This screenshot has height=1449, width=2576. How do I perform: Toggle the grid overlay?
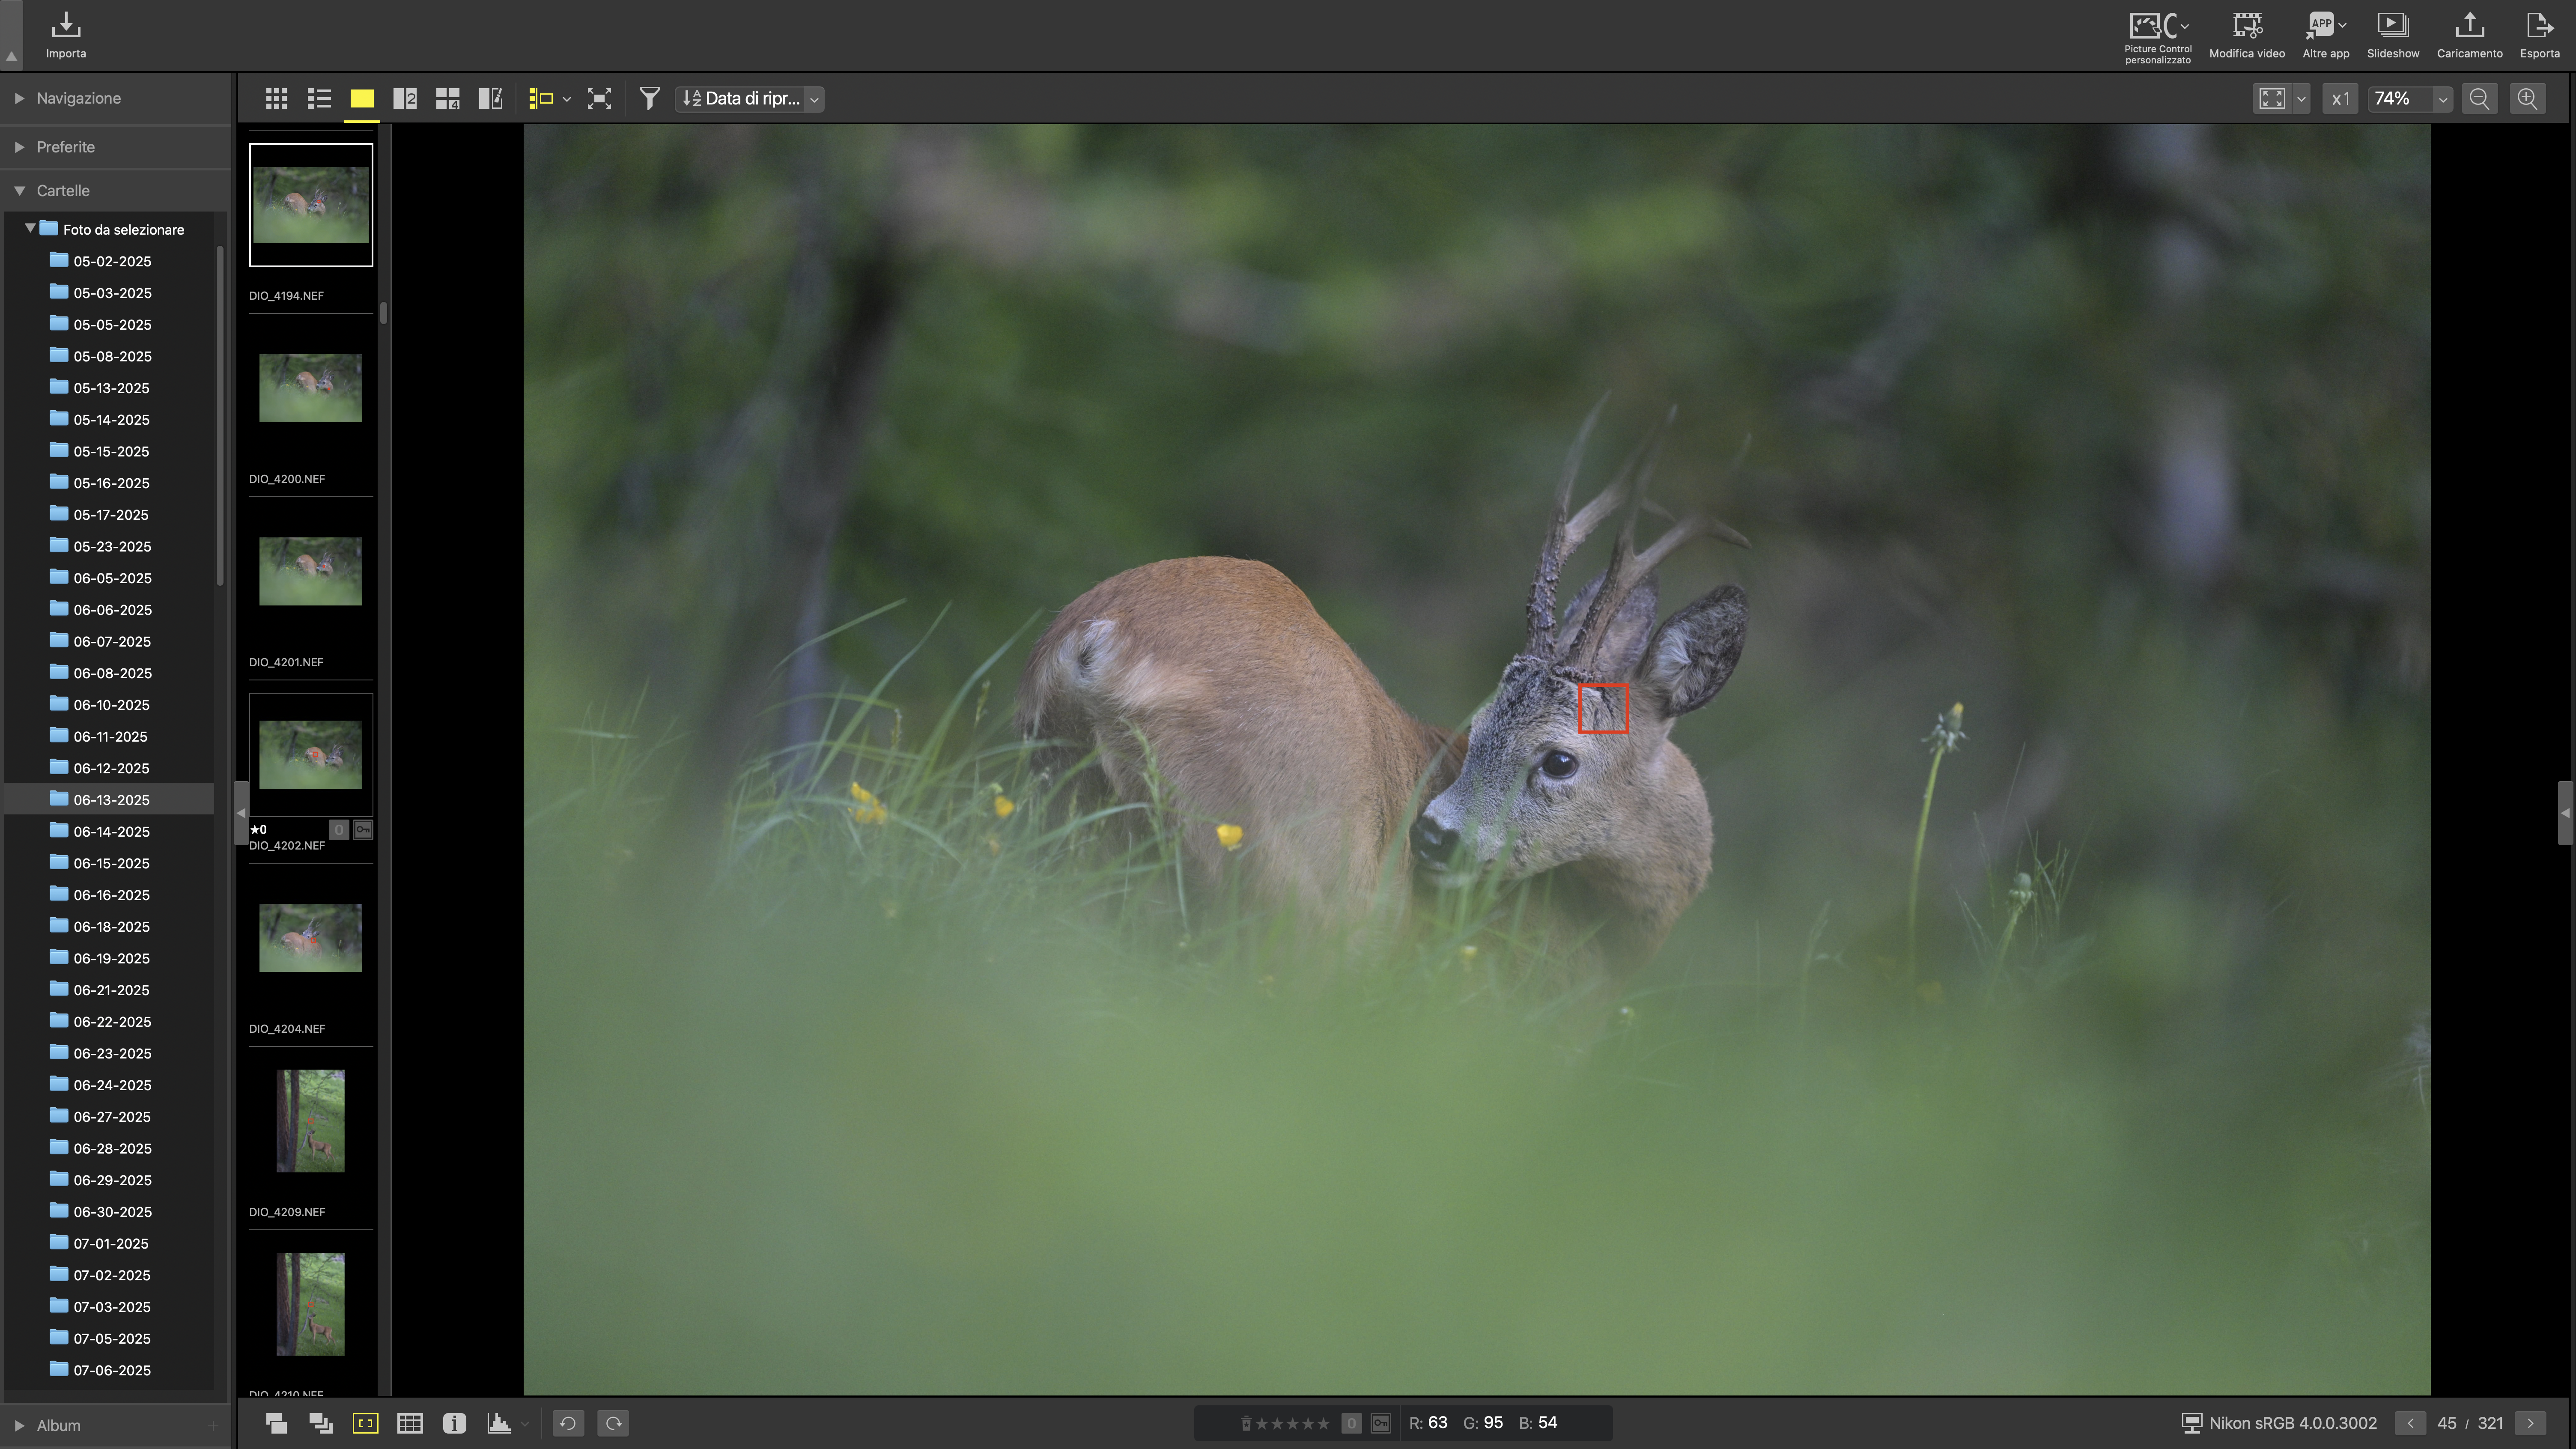tap(410, 1423)
